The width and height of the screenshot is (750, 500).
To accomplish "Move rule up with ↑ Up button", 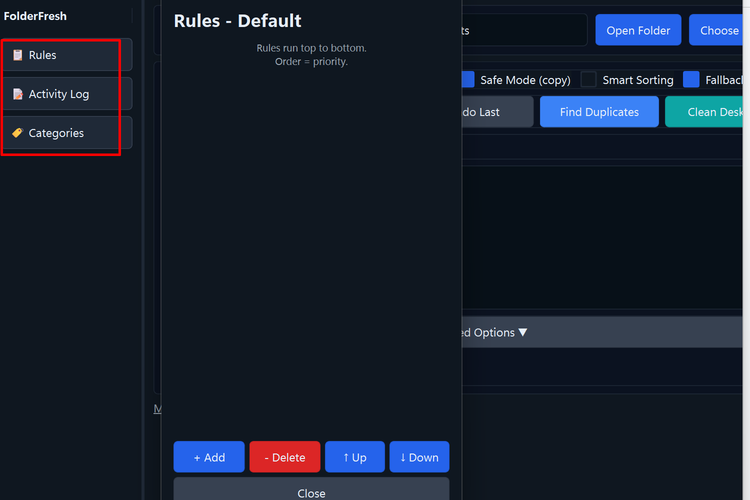I will 354,457.
